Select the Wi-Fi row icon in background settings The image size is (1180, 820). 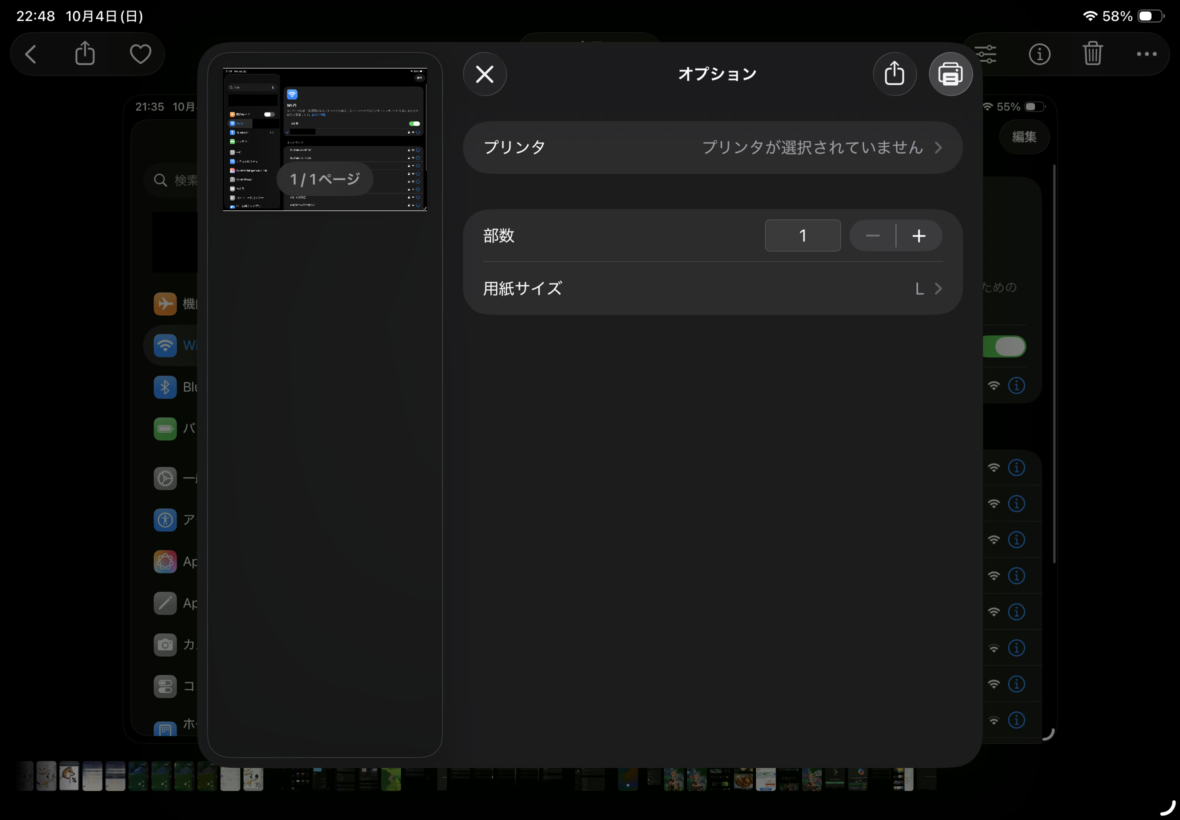click(166, 345)
